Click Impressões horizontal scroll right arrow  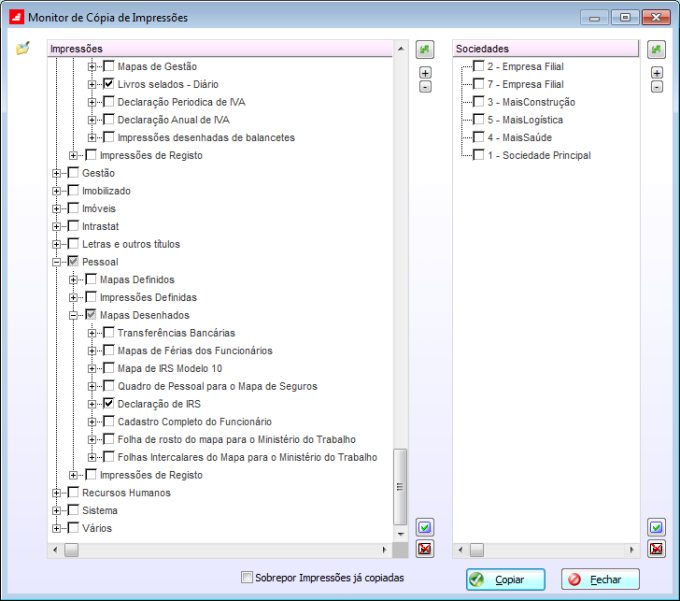(384, 550)
